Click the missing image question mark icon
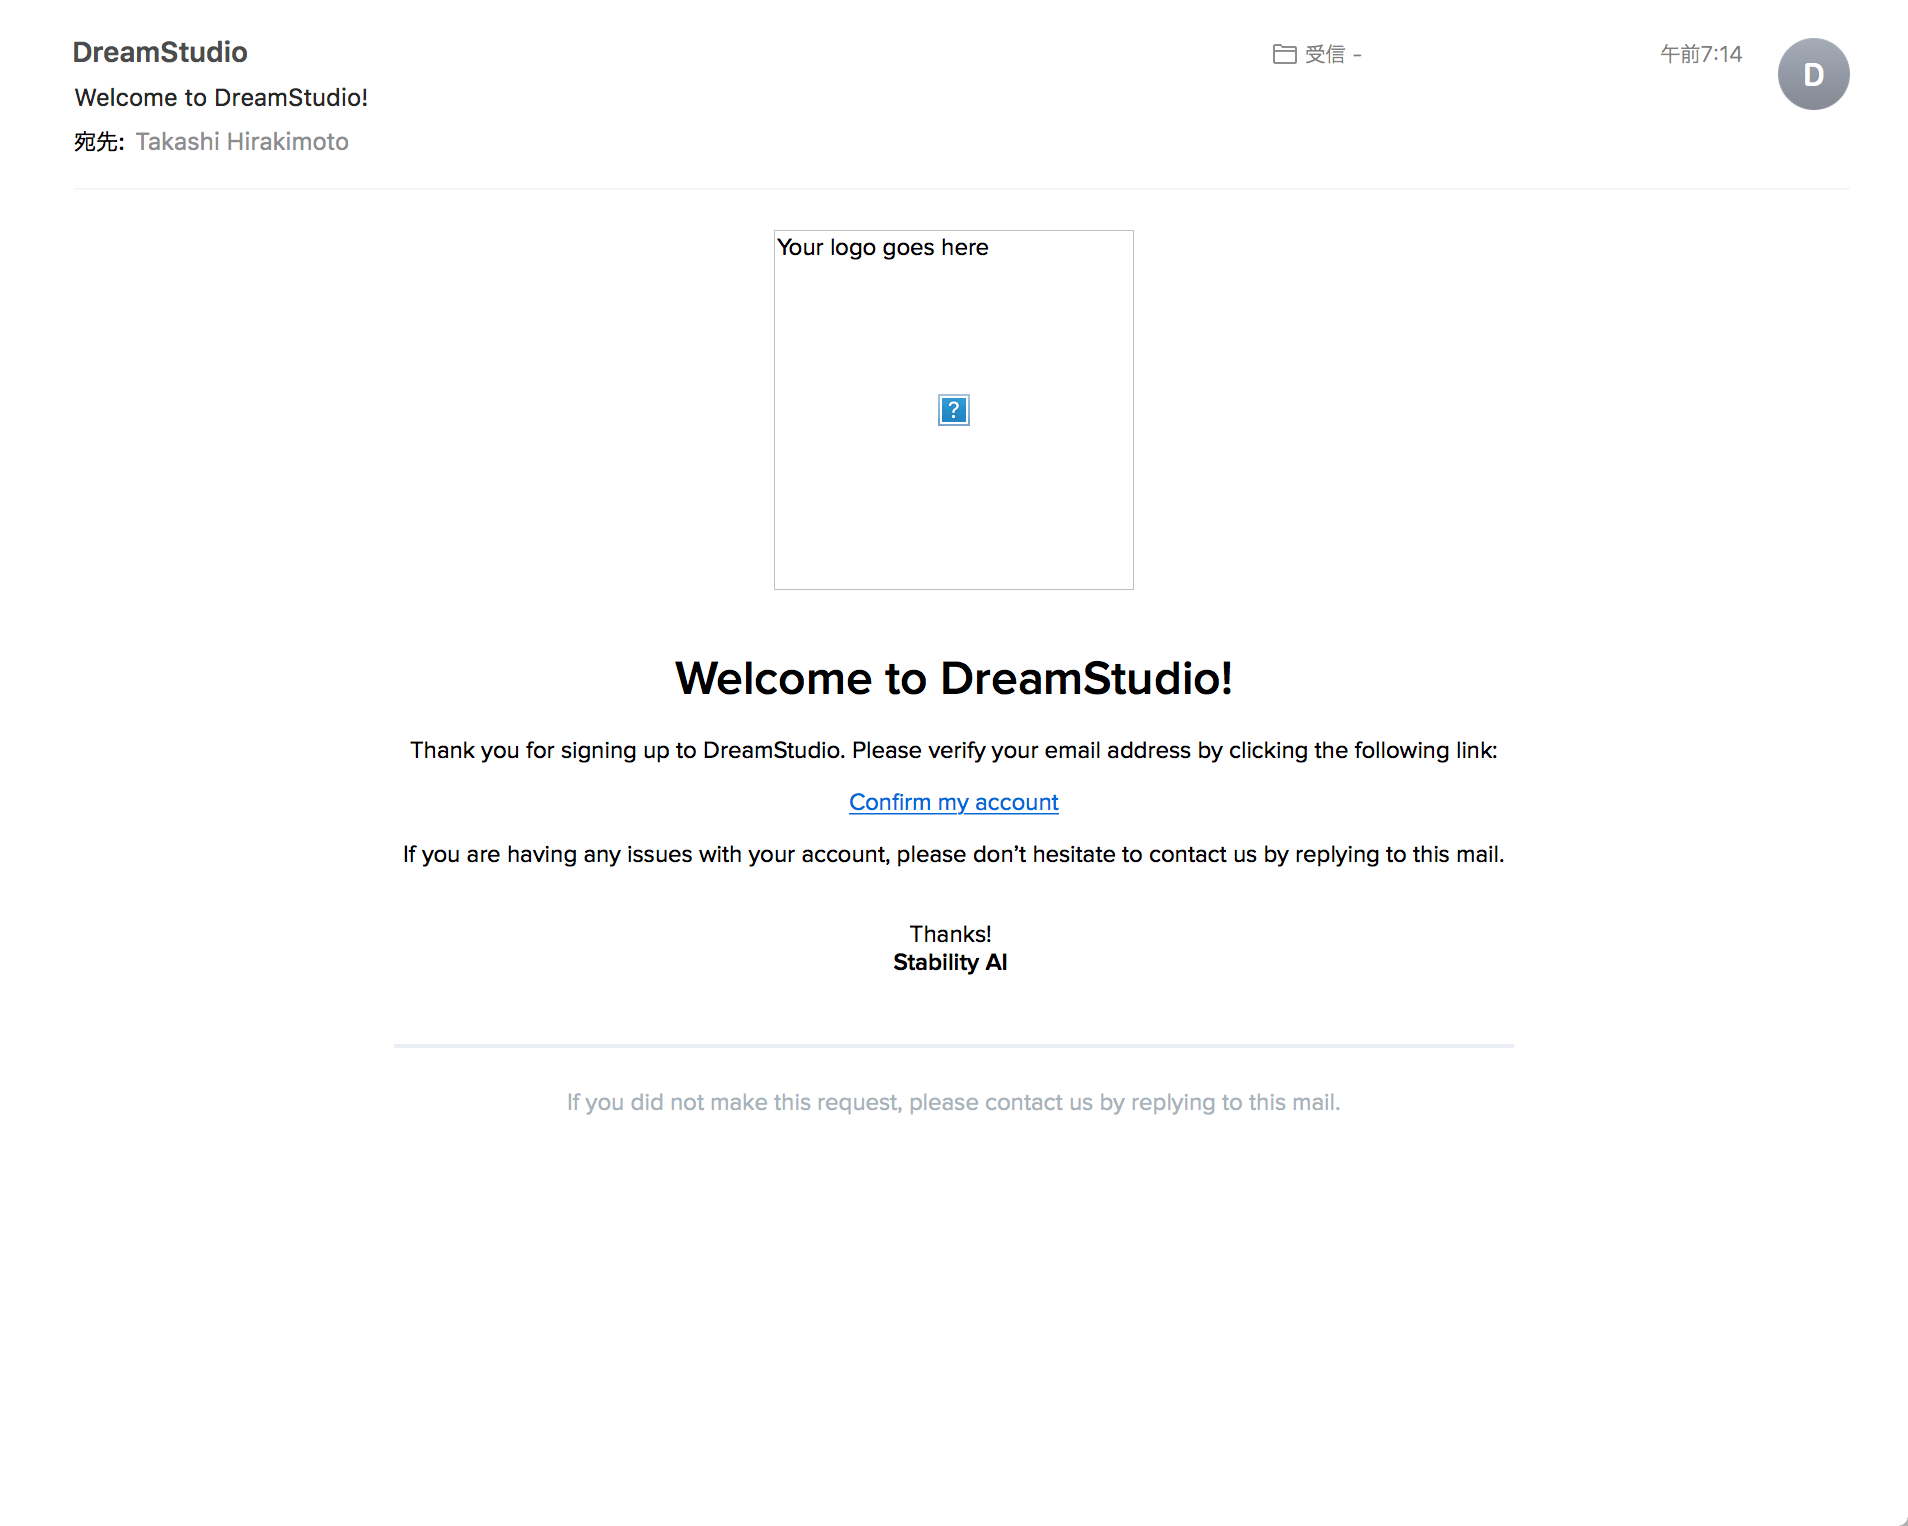 coord(953,410)
